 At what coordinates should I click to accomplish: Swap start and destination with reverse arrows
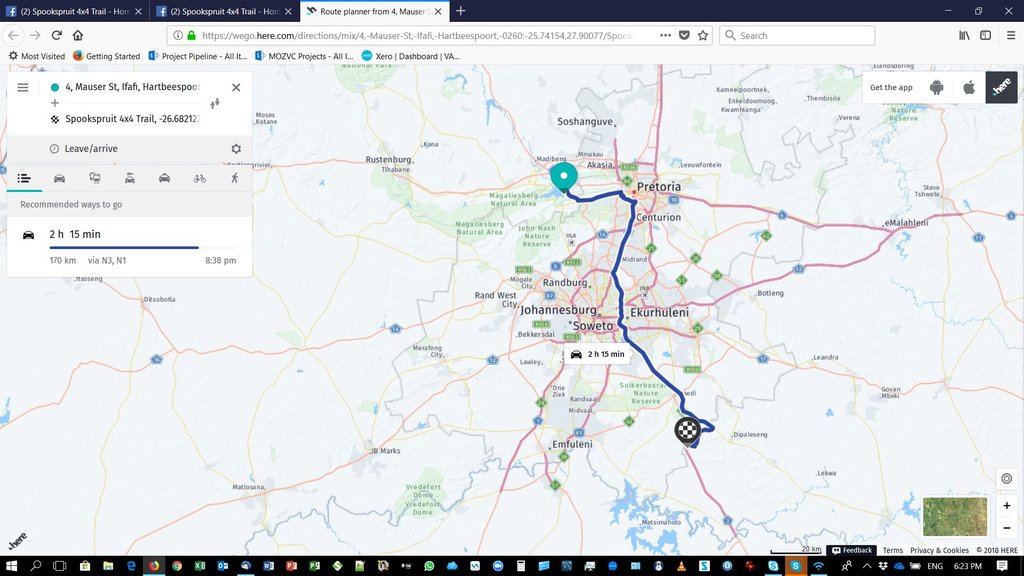[x=215, y=103]
